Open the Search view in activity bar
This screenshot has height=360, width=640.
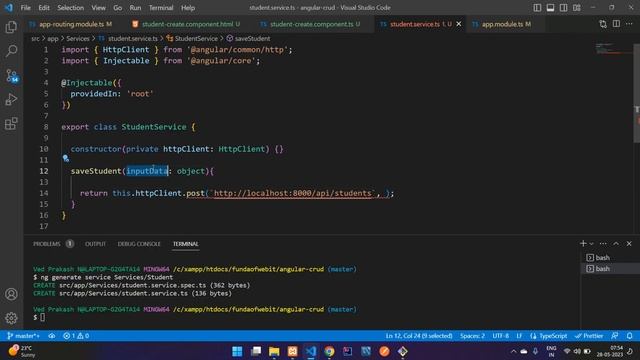point(11,51)
